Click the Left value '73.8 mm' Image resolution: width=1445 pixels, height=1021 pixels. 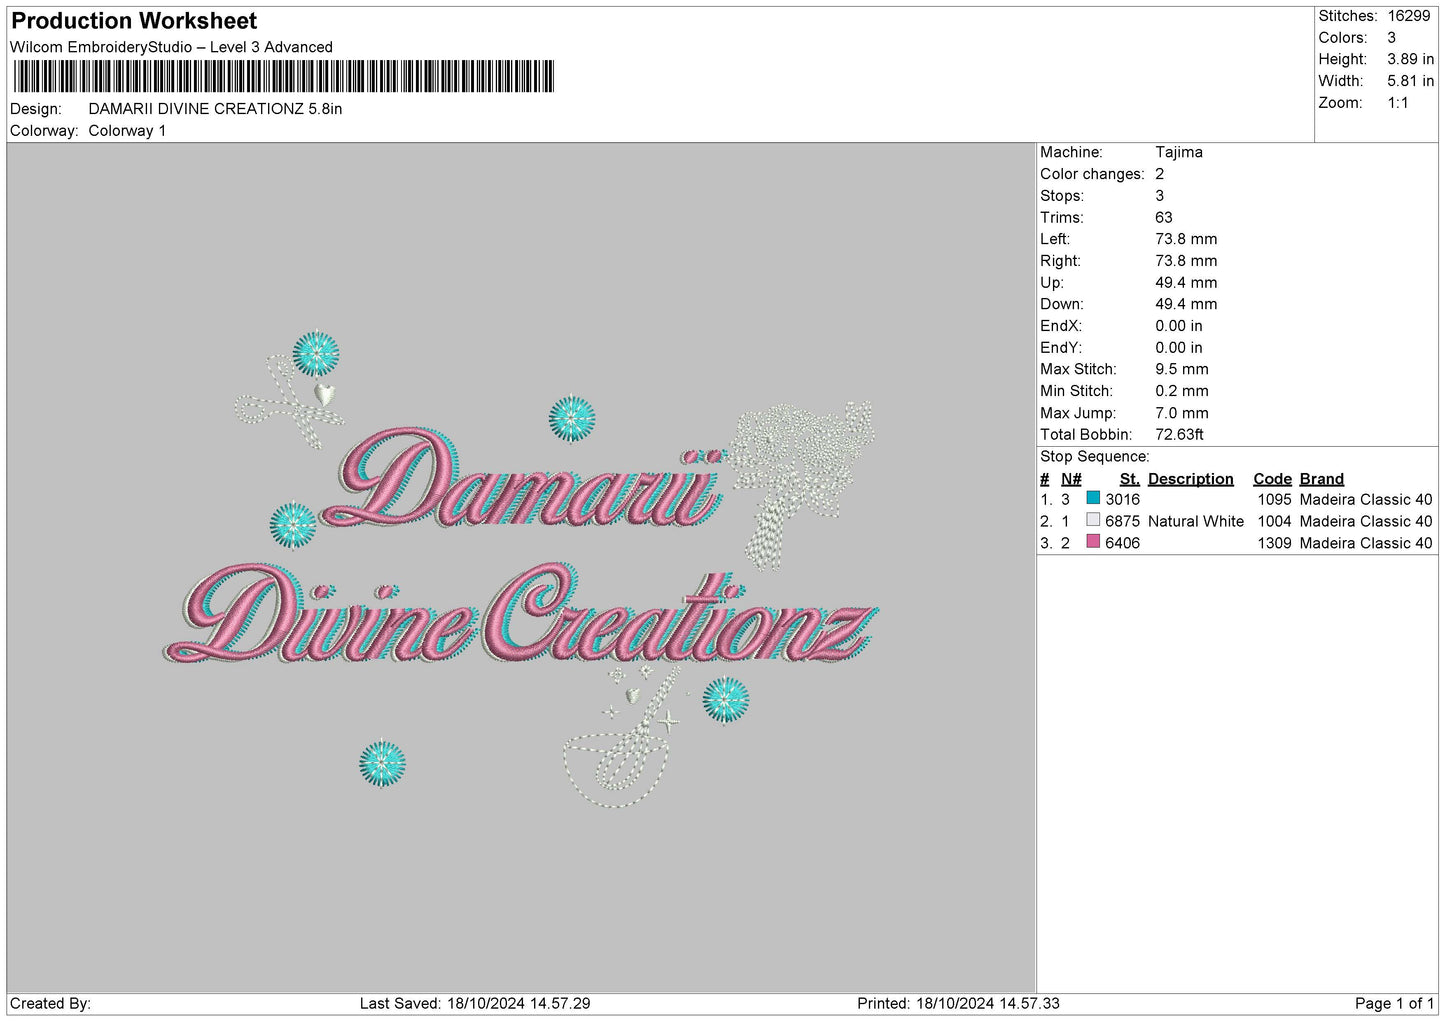(1186, 239)
